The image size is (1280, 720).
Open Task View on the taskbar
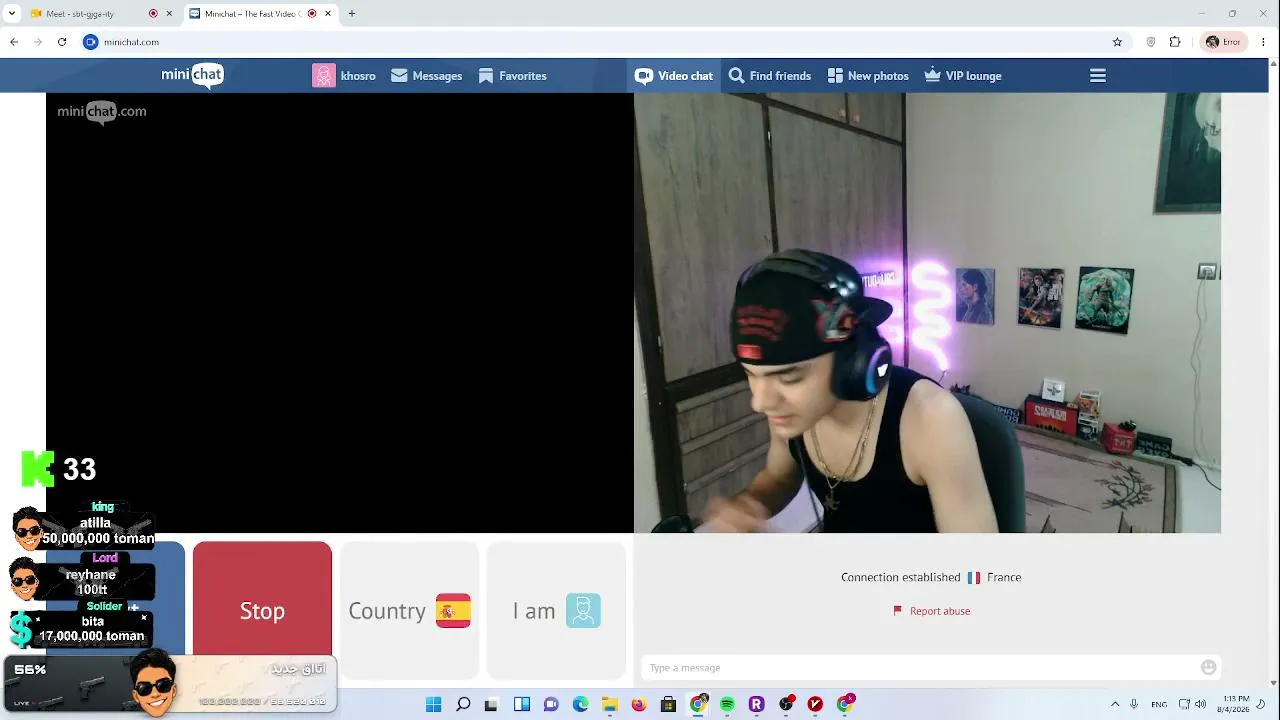pos(491,705)
